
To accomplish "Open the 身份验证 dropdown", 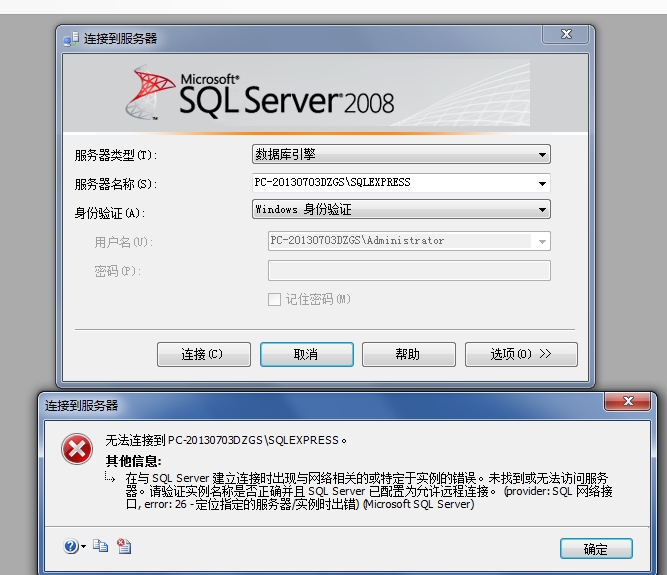I will pyautogui.click(x=401, y=209).
